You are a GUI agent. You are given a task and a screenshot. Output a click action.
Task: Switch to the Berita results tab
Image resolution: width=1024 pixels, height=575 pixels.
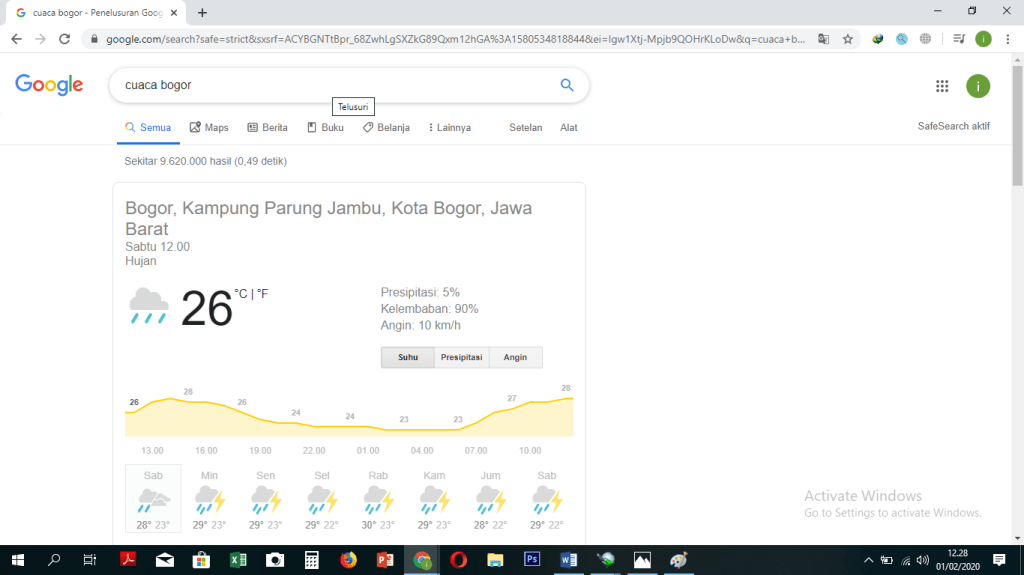[x=267, y=127]
